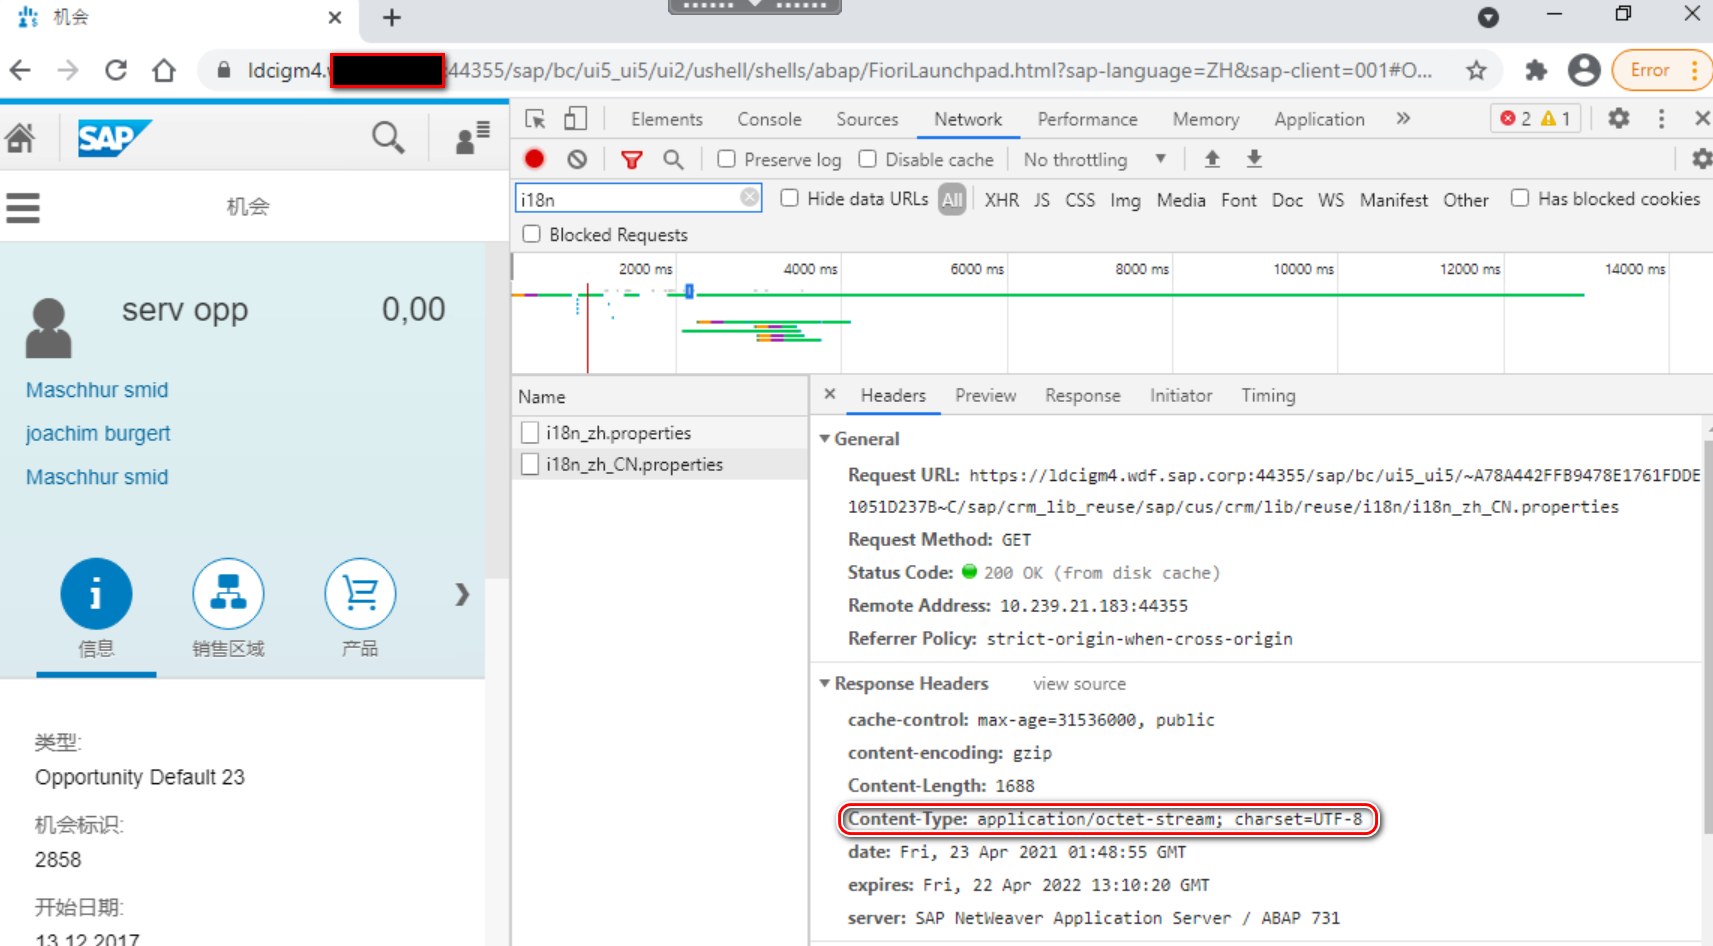Viewport: 1713px width, 946px height.
Task: Open the Application tab
Action: (1319, 119)
